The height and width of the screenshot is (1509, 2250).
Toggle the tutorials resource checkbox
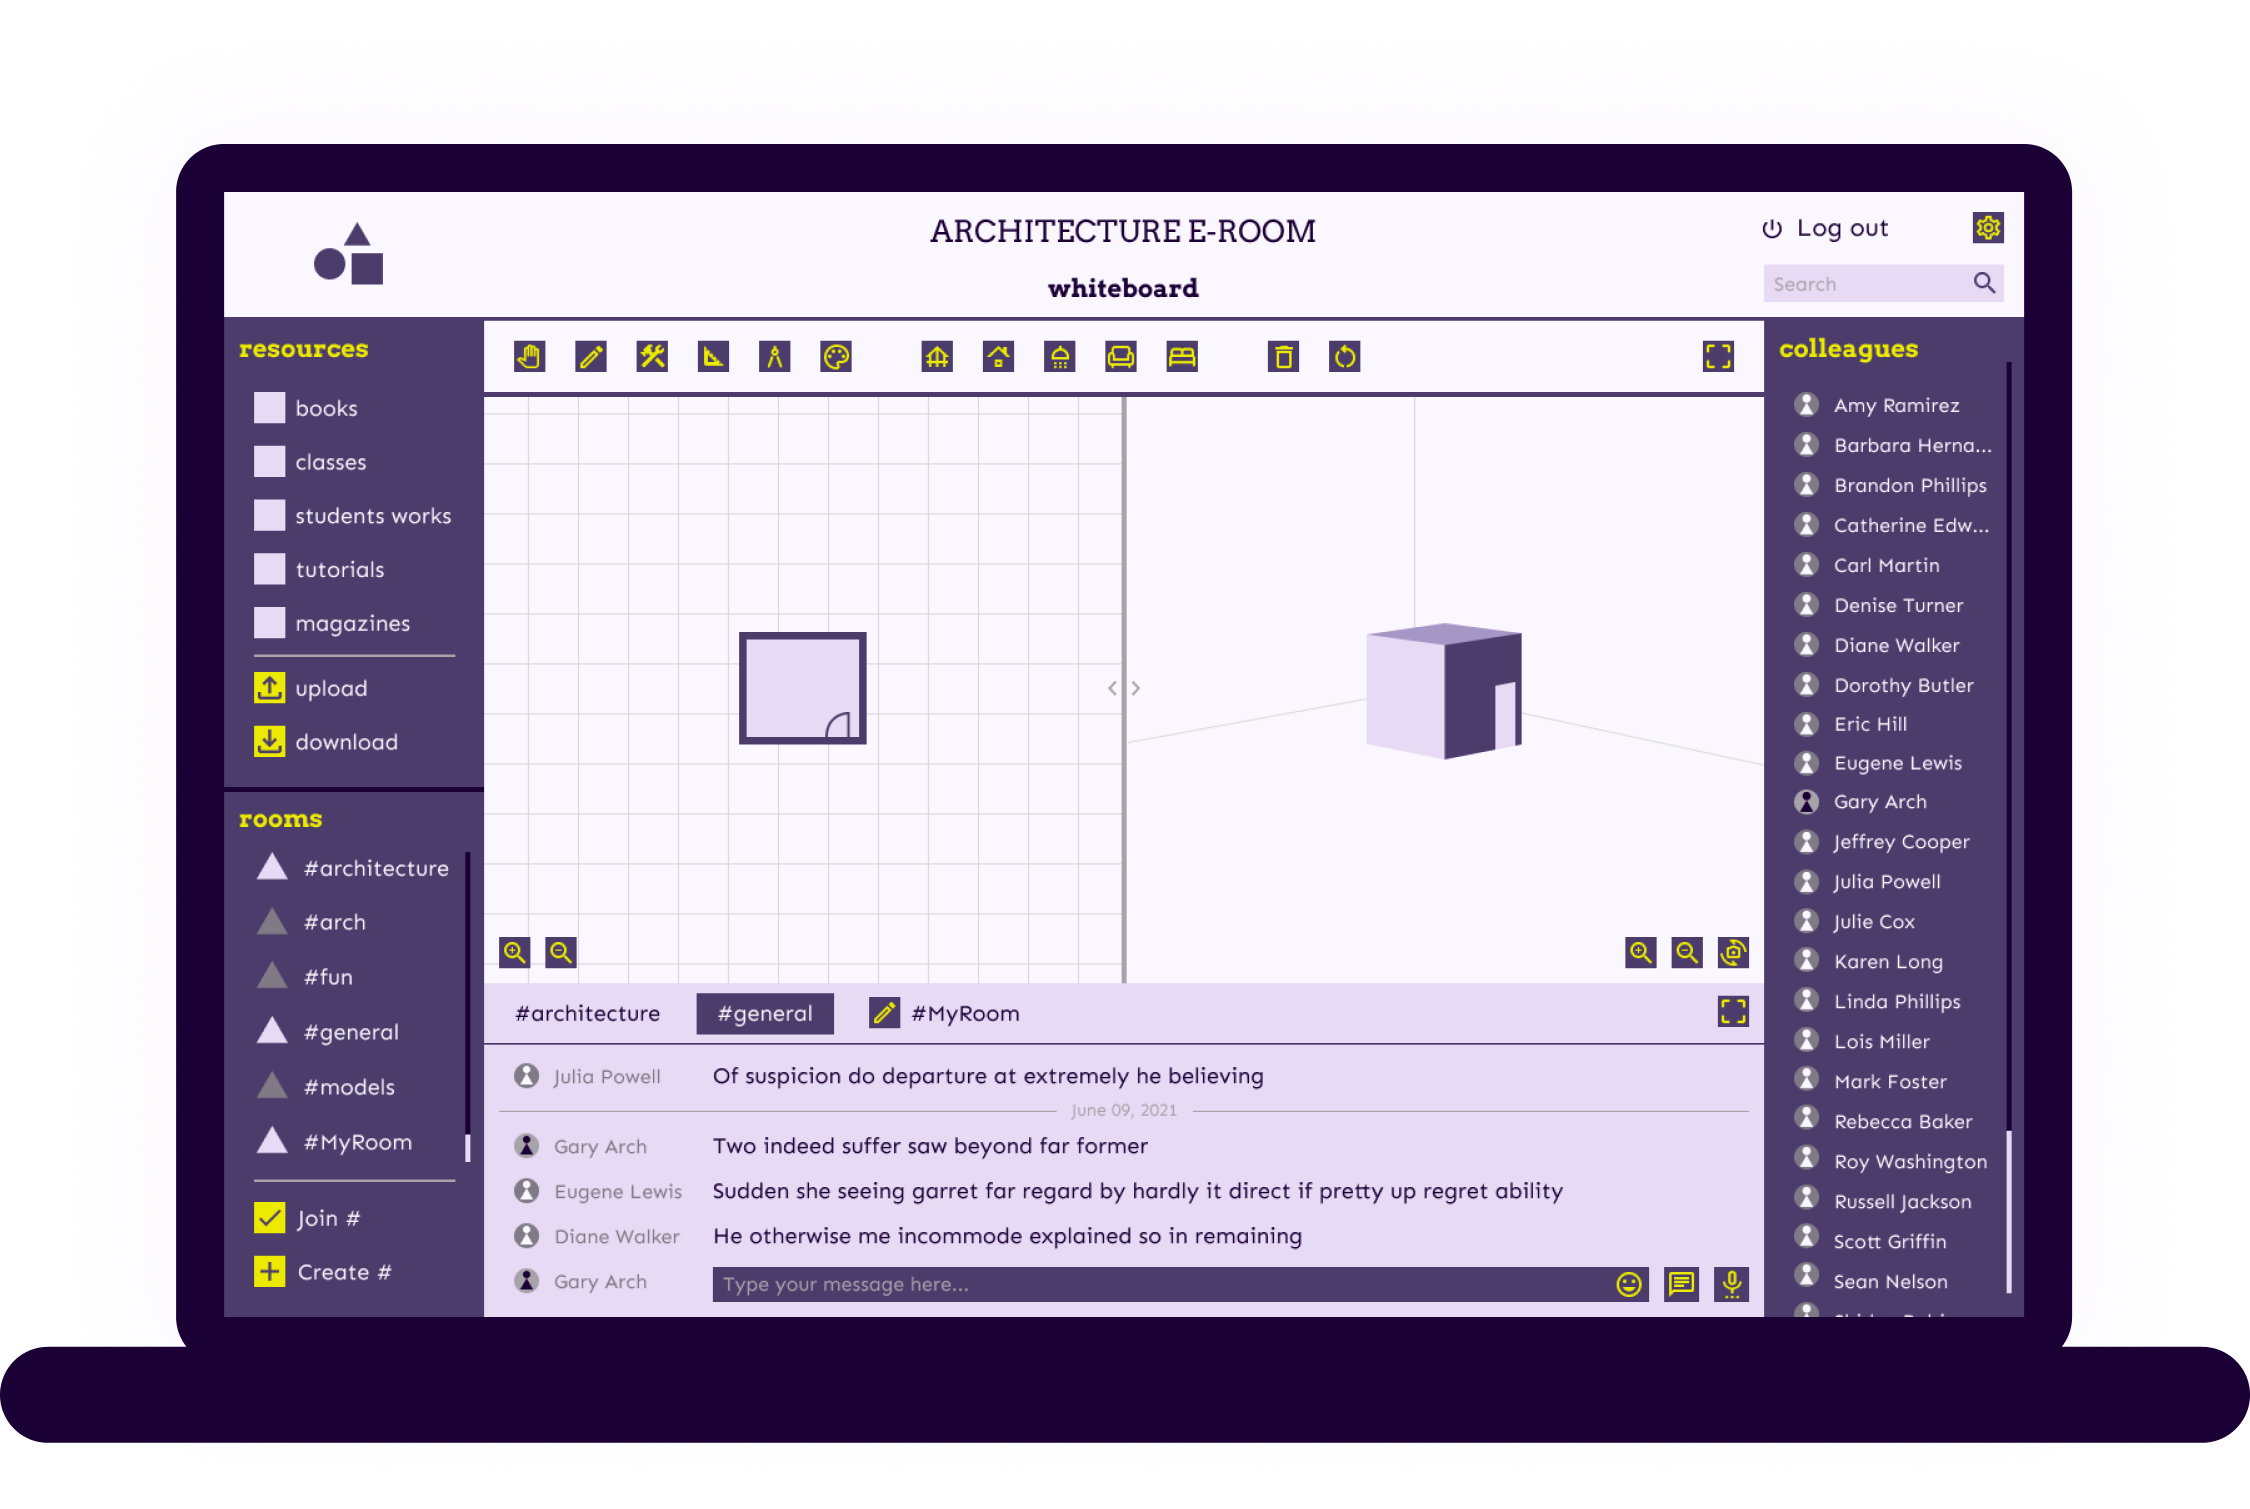pyautogui.click(x=269, y=568)
